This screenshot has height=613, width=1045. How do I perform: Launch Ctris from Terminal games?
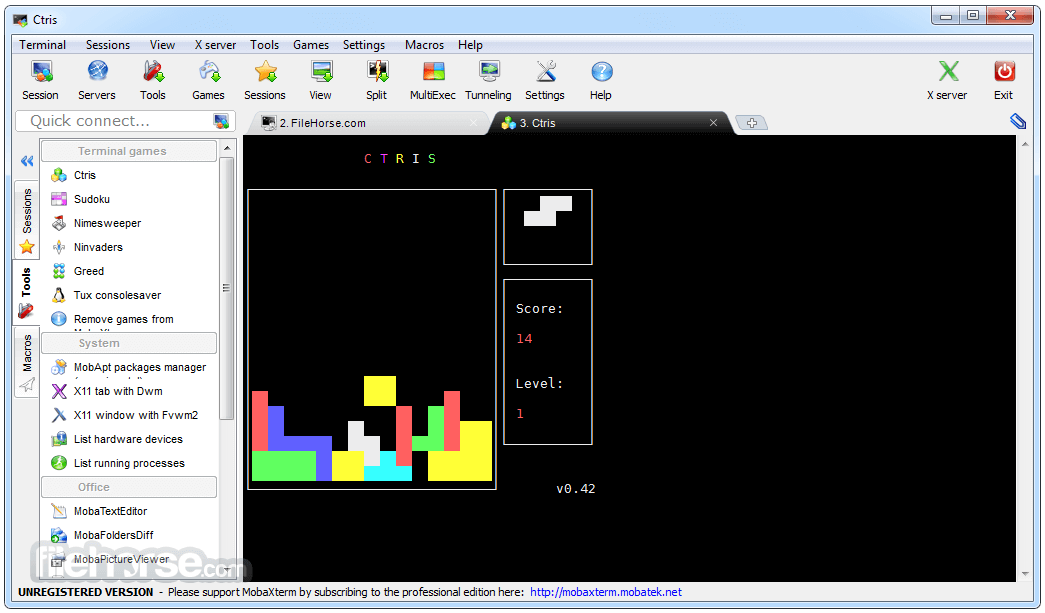point(85,175)
